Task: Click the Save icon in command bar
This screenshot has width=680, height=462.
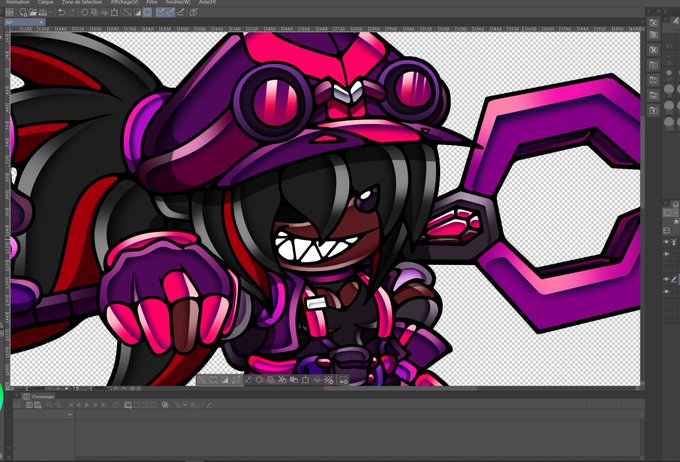Action: (42, 12)
